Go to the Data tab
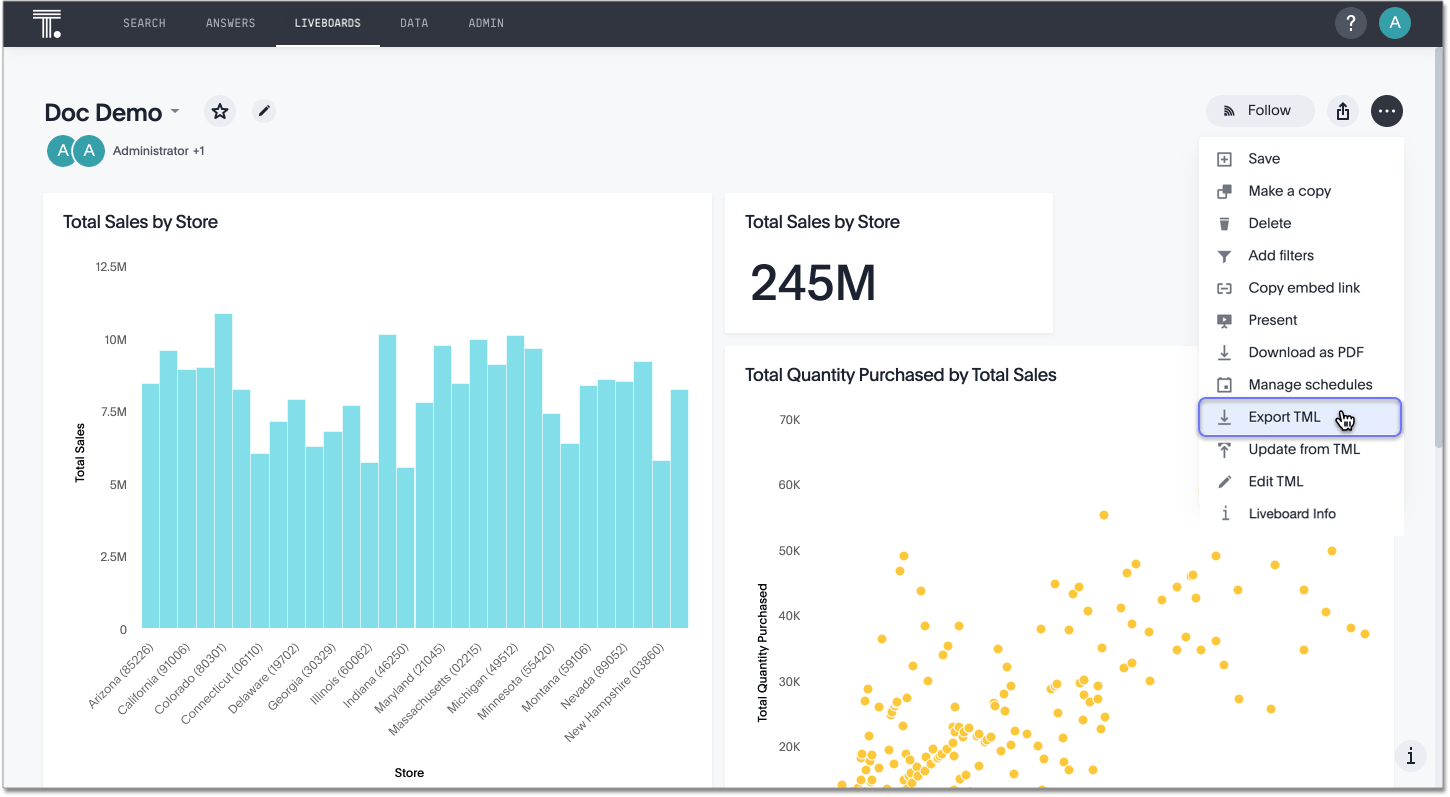The height and width of the screenshot is (797, 1450). pyautogui.click(x=414, y=23)
